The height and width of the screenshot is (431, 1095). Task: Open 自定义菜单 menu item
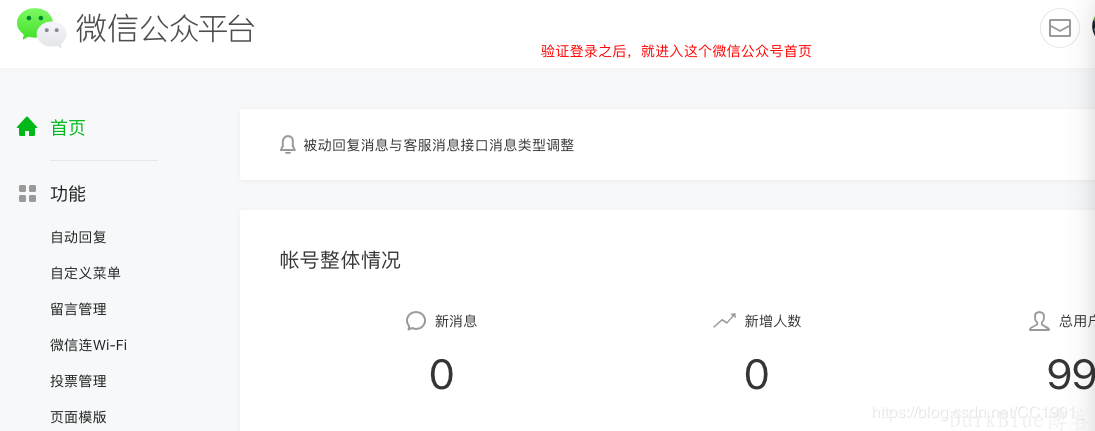(x=85, y=273)
